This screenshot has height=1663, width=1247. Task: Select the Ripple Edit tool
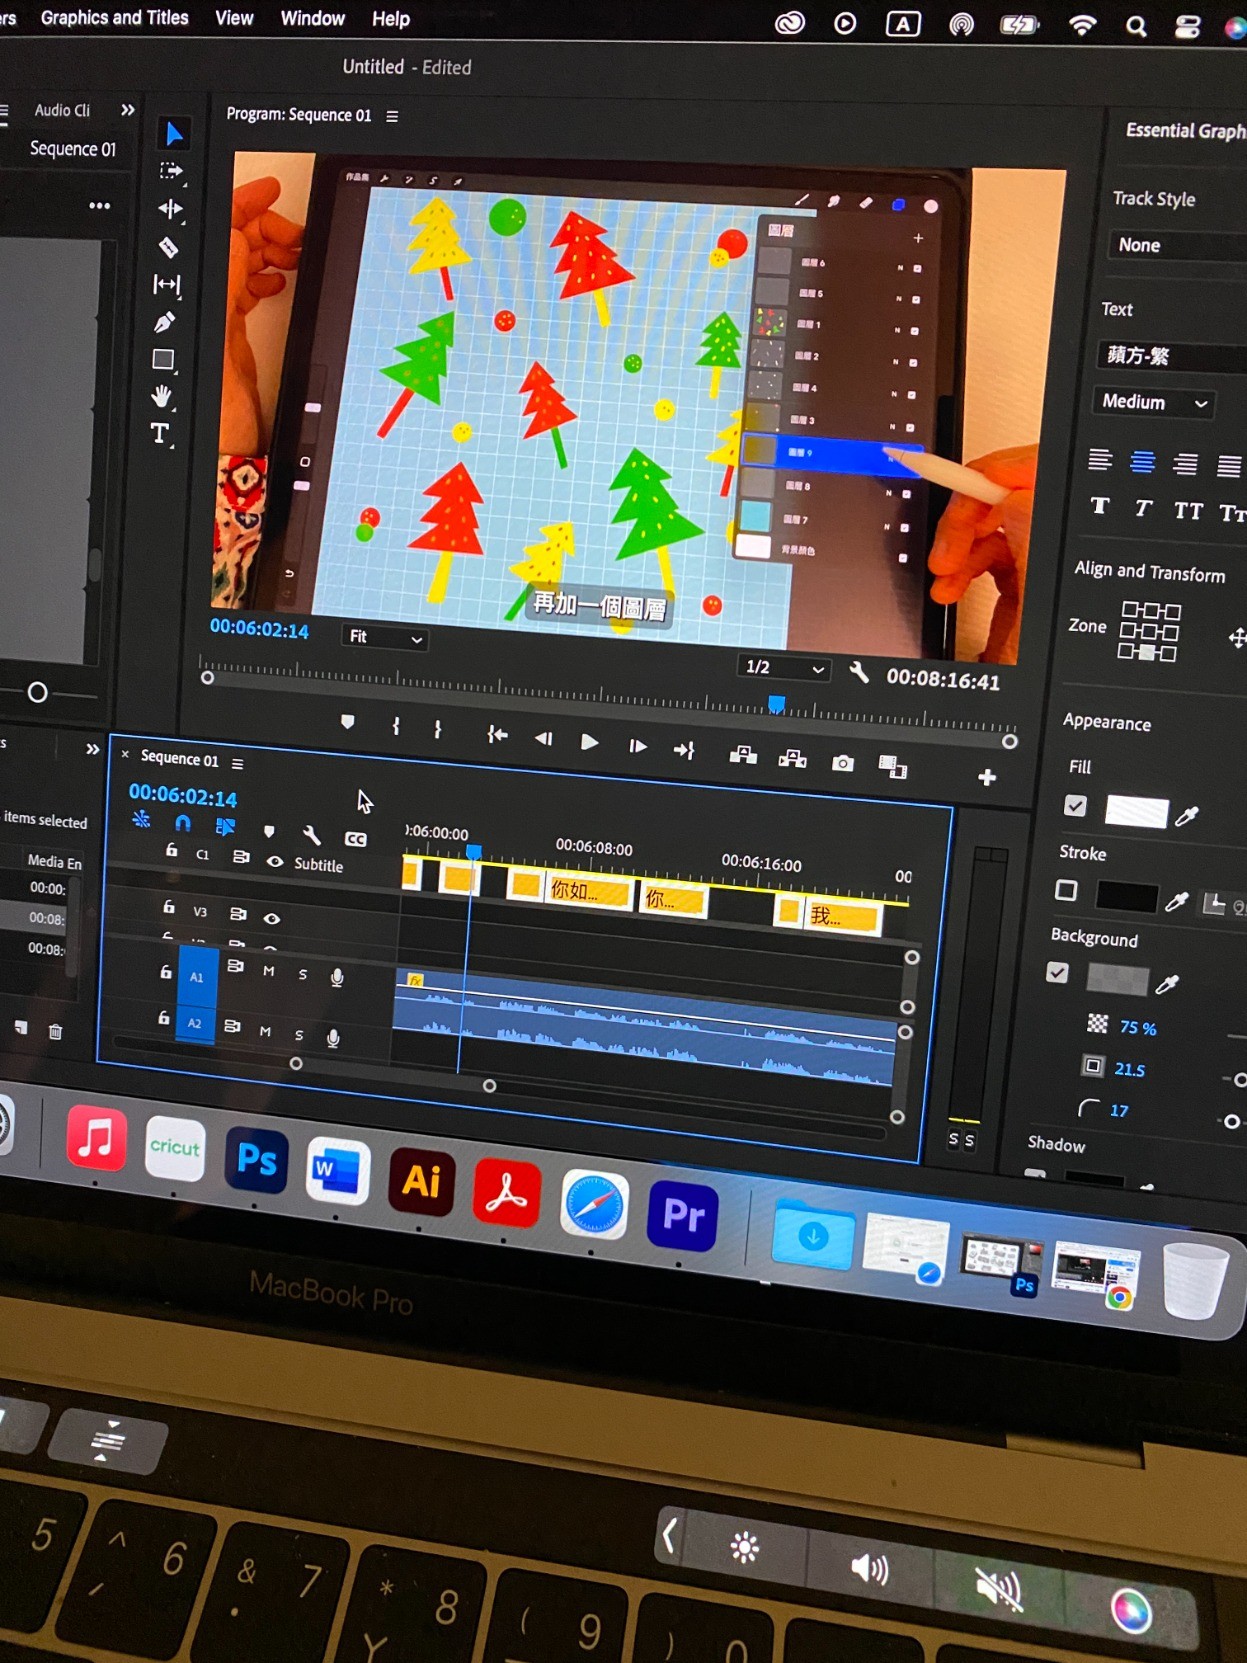[x=168, y=209]
